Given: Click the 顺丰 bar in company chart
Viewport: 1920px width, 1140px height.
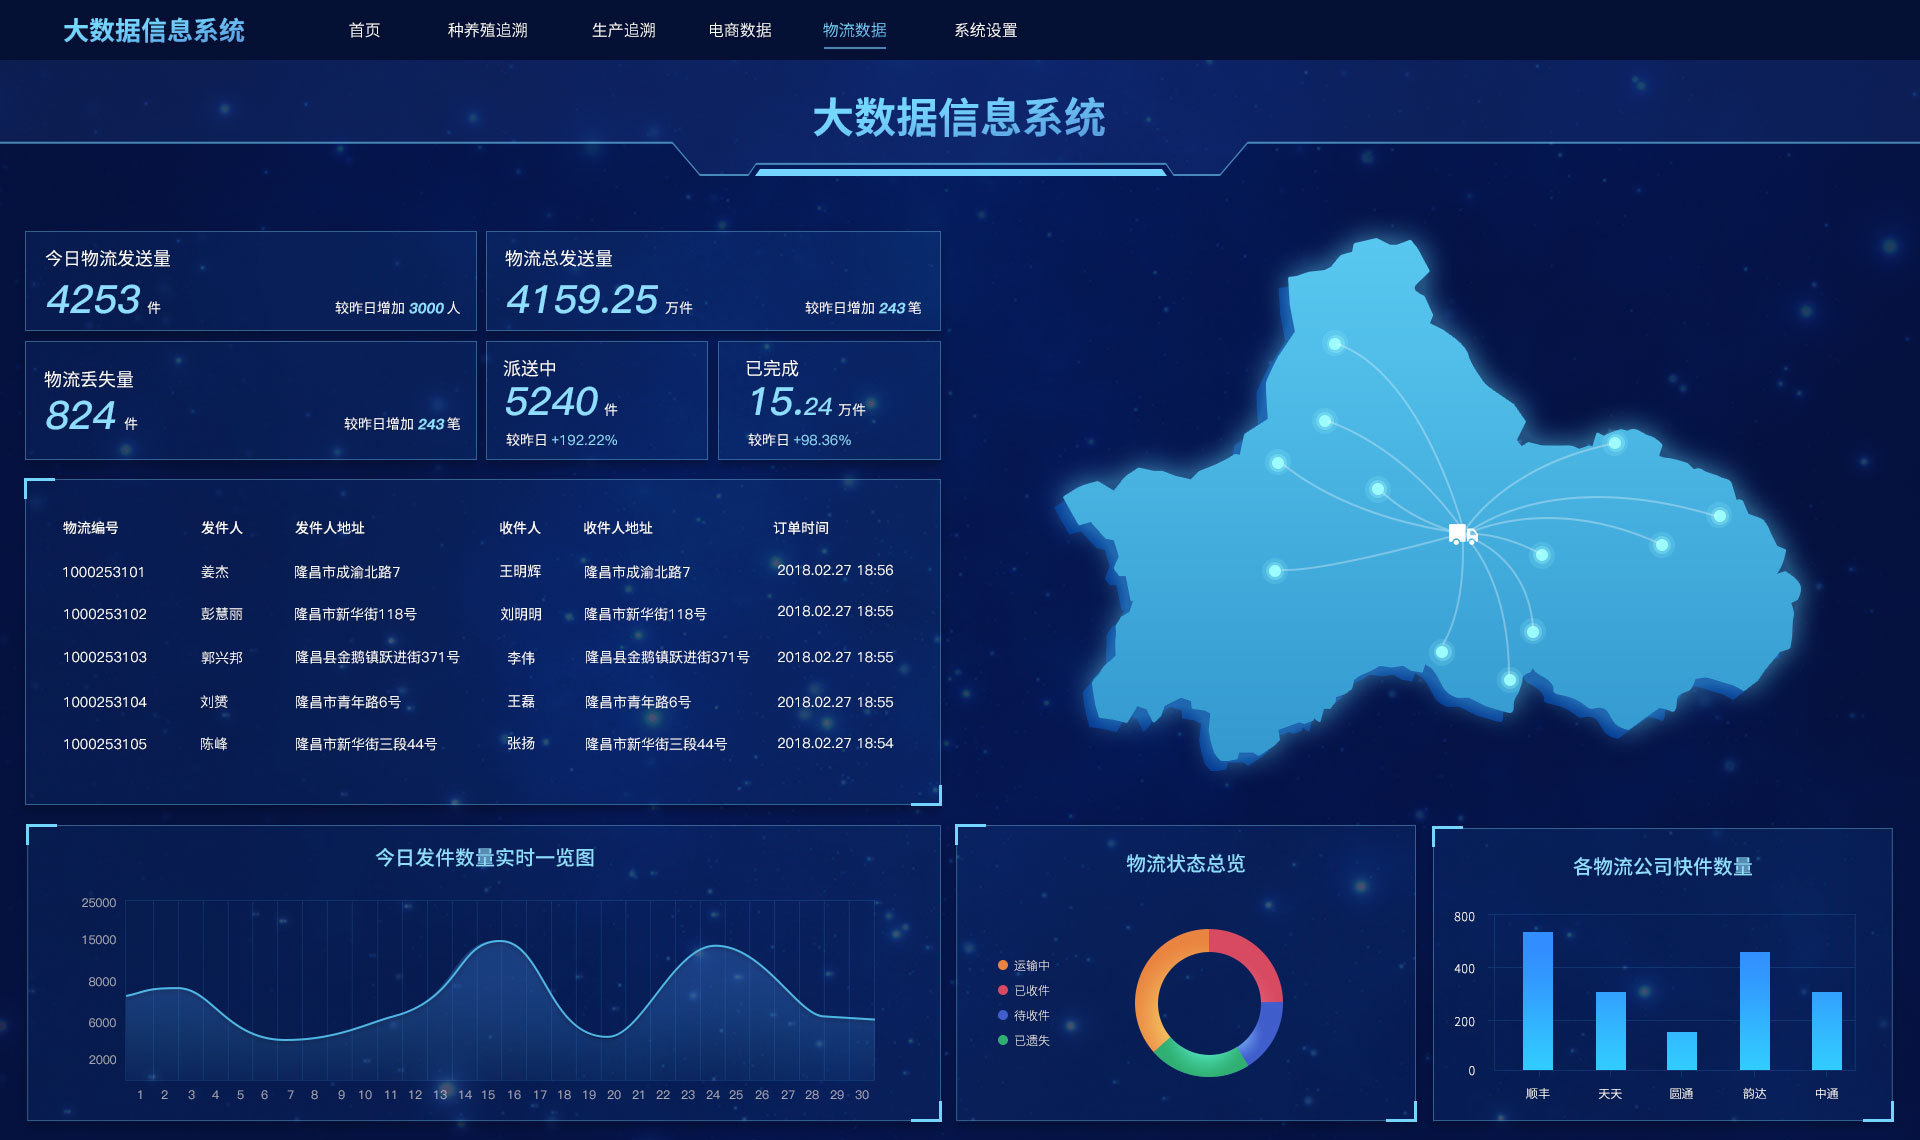Looking at the screenshot, I should (1537, 1000).
